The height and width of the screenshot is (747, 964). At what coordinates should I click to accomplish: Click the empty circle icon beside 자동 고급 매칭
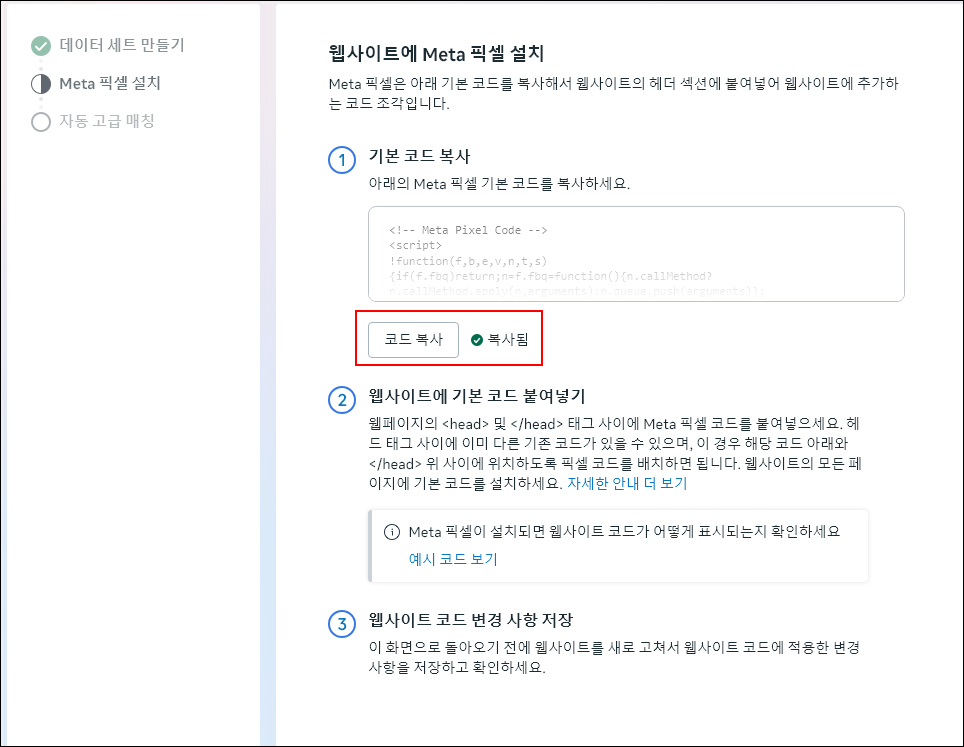(40, 122)
